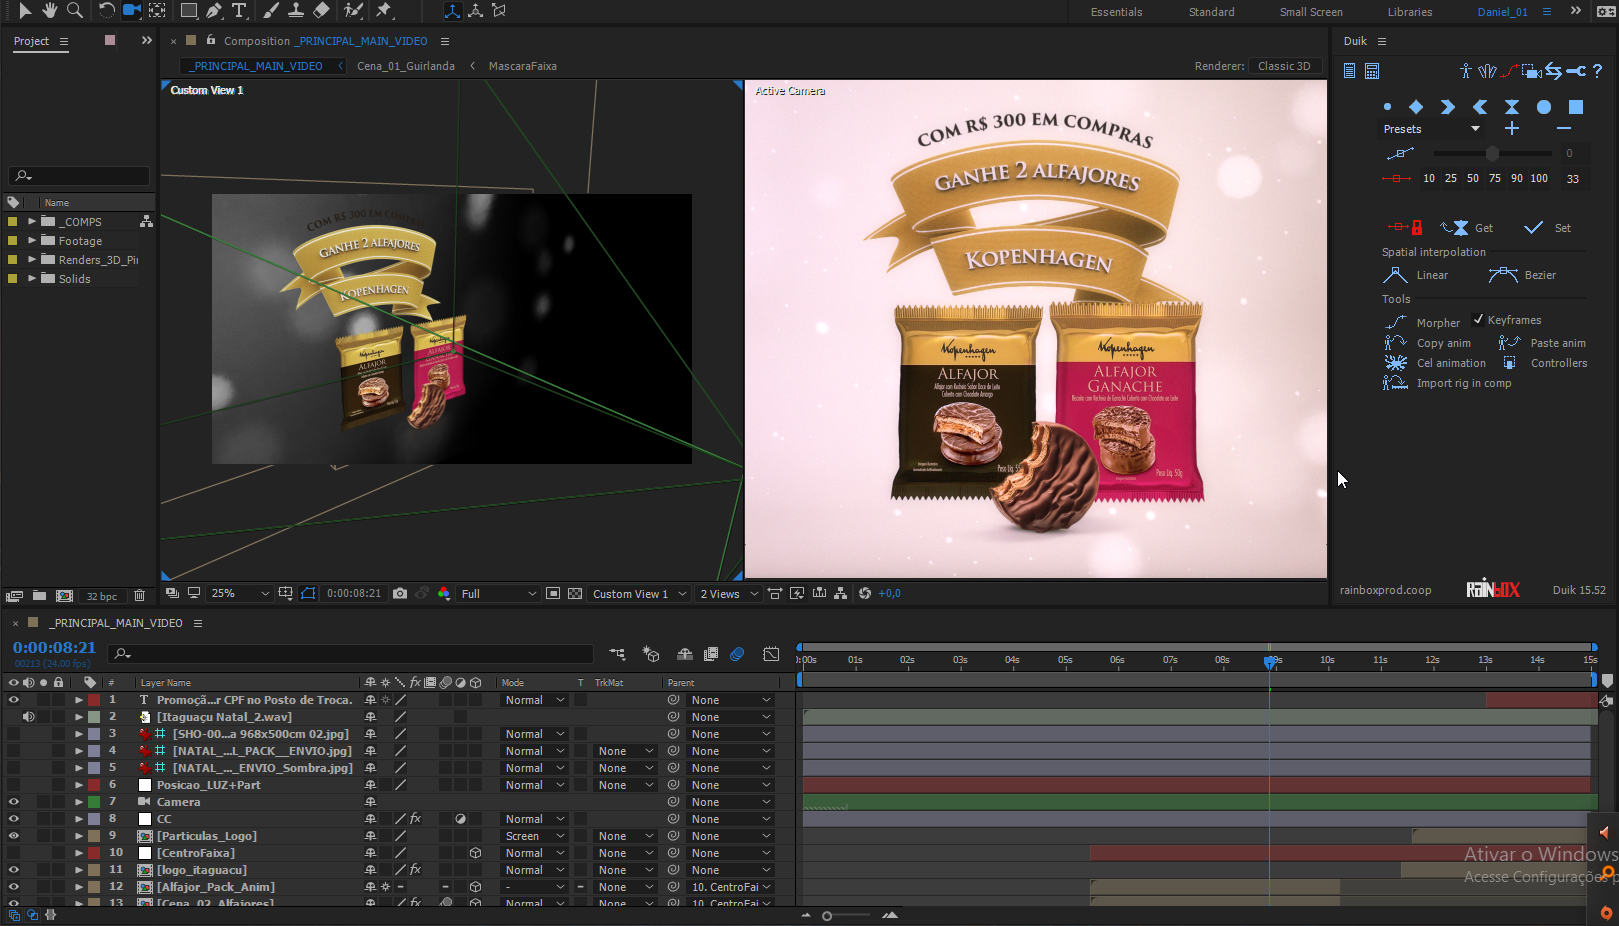1619x926 pixels.
Task: Toggle the Keyframes checkbox in Duik
Action: click(x=1479, y=320)
